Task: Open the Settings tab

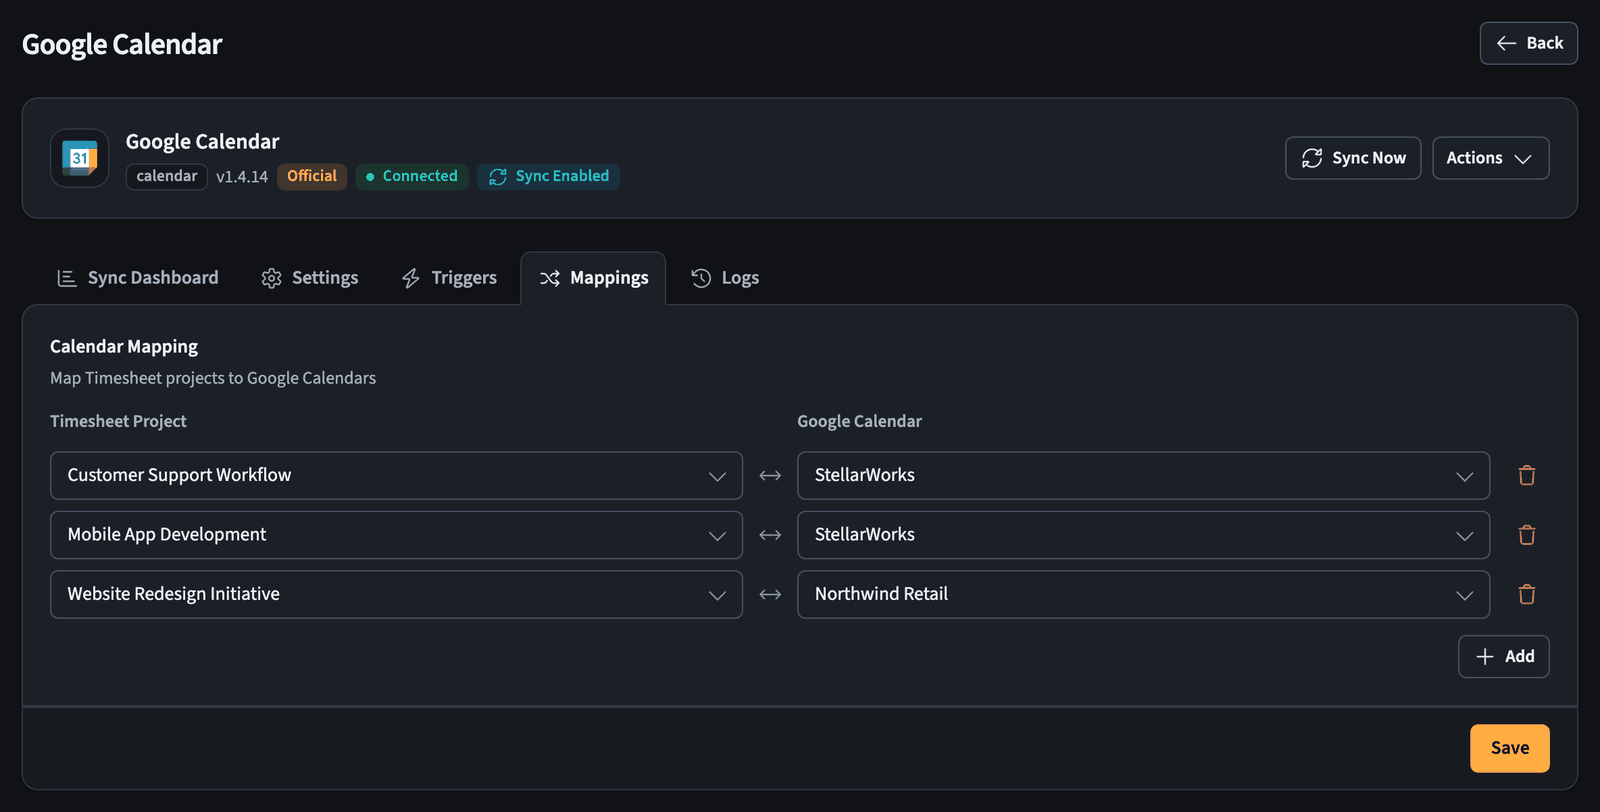Action: click(310, 278)
